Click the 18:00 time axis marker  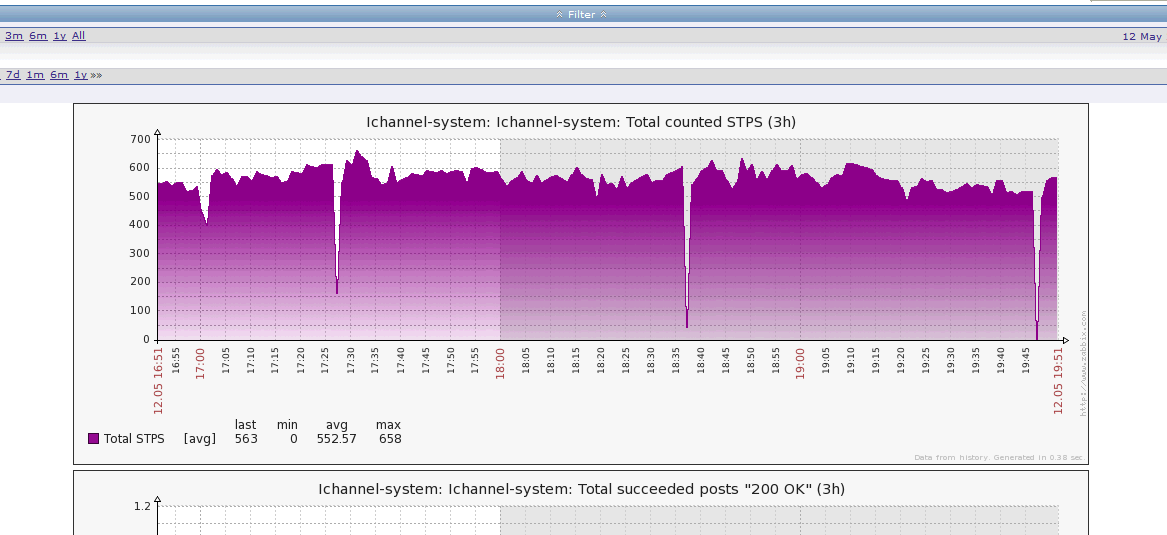coord(500,360)
